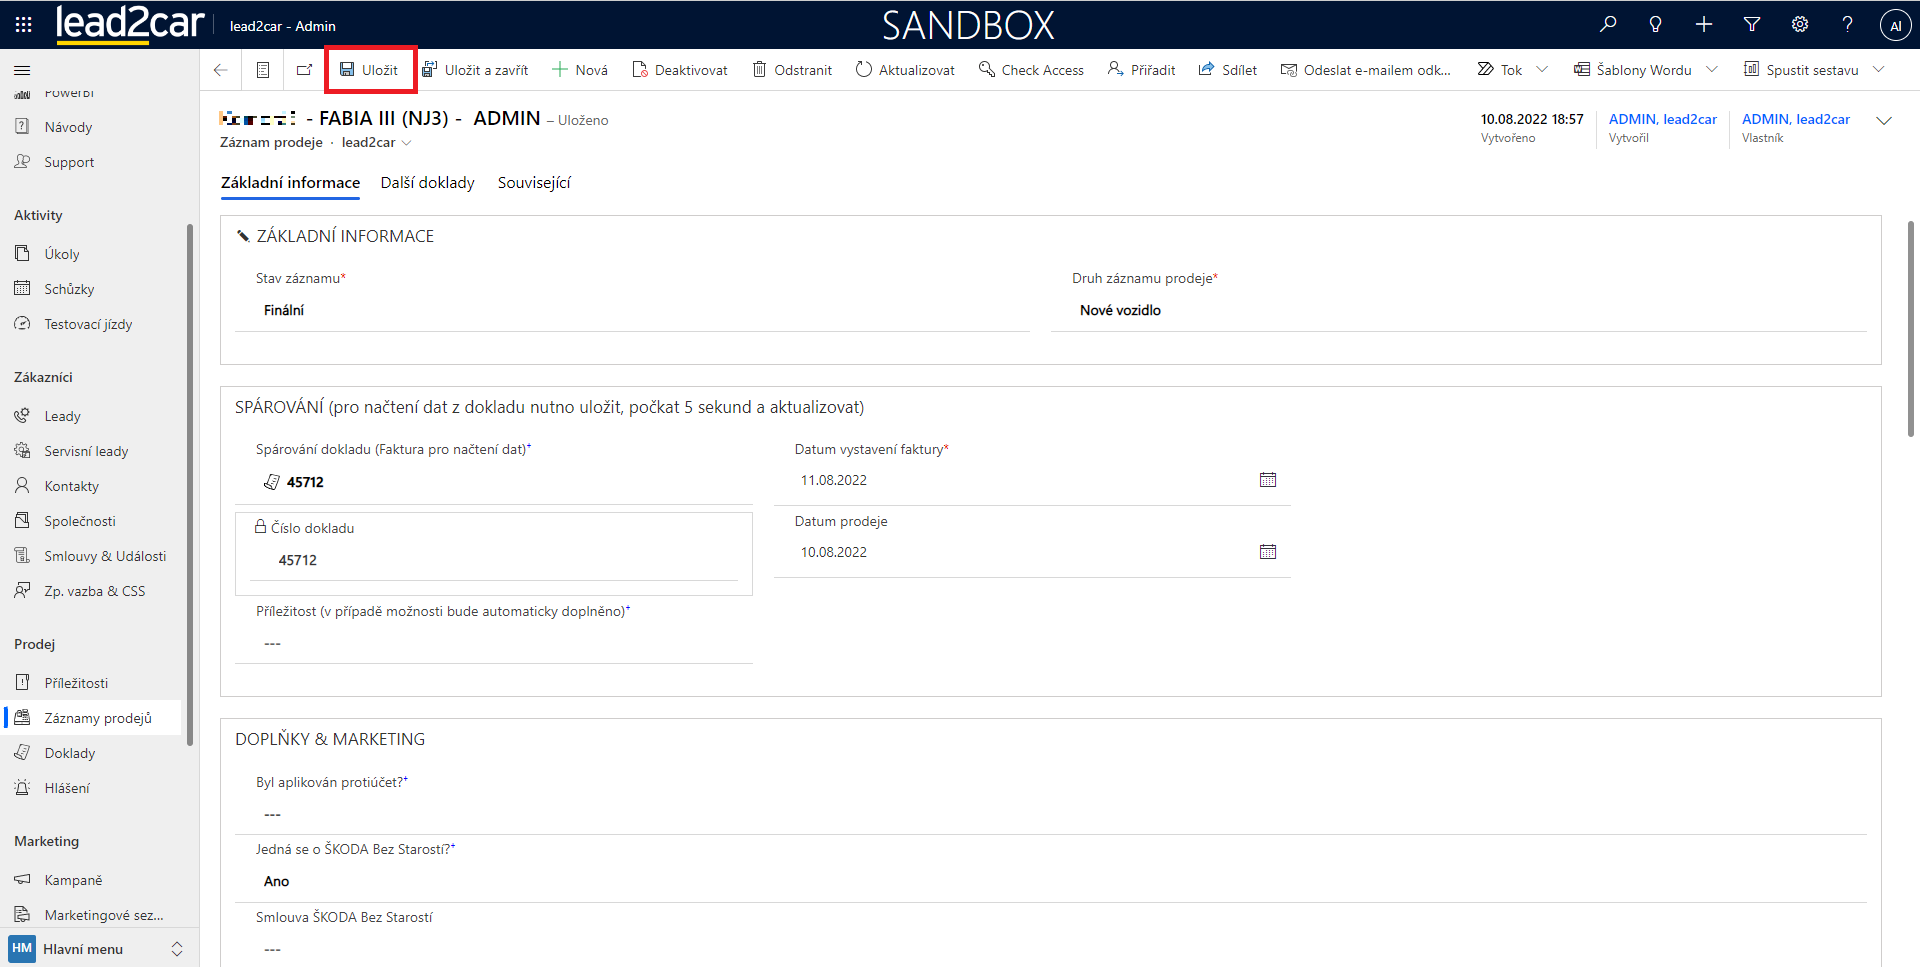This screenshot has width=1920, height=967.
Task: Expand the record header chevron
Action: pyautogui.click(x=1884, y=121)
